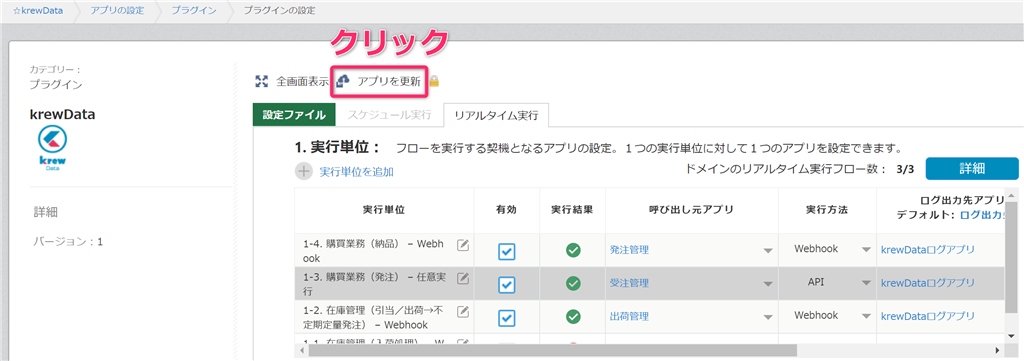Click the 詳細 label in sidebar

[47, 212]
